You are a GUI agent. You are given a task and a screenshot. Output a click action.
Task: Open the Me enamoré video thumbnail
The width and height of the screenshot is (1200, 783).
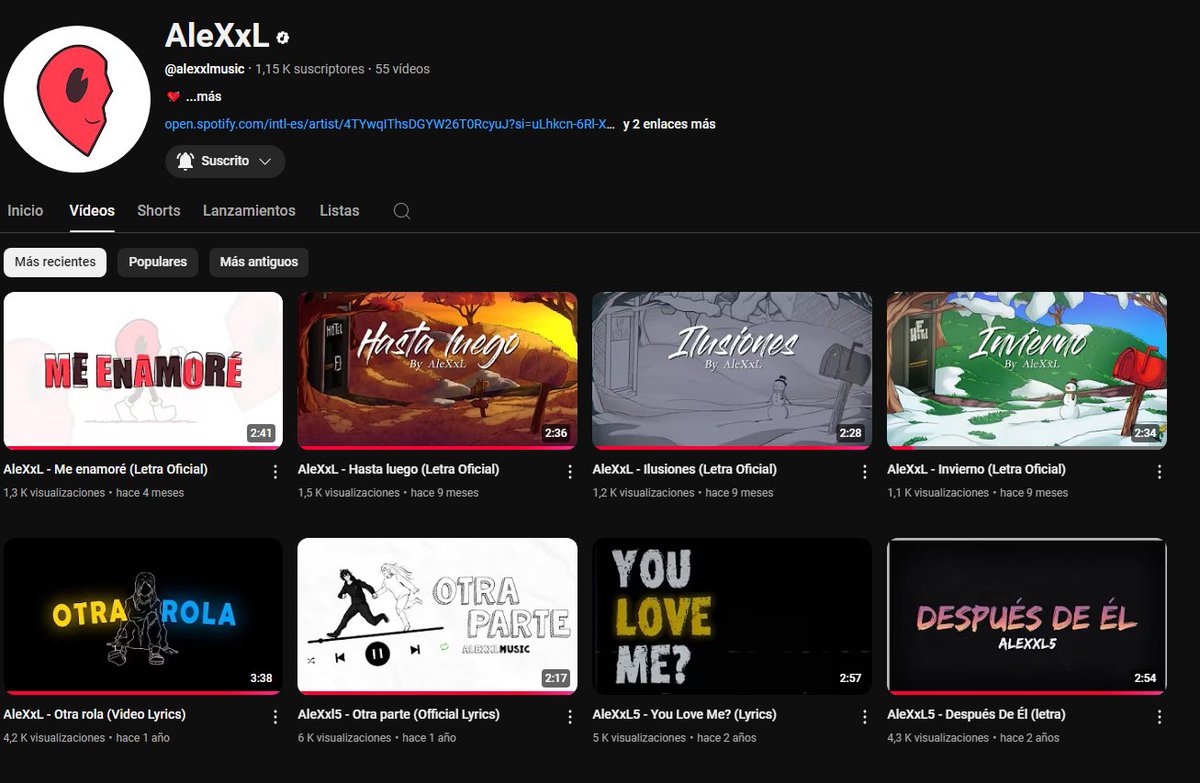pyautogui.click(x=143, y=370)
